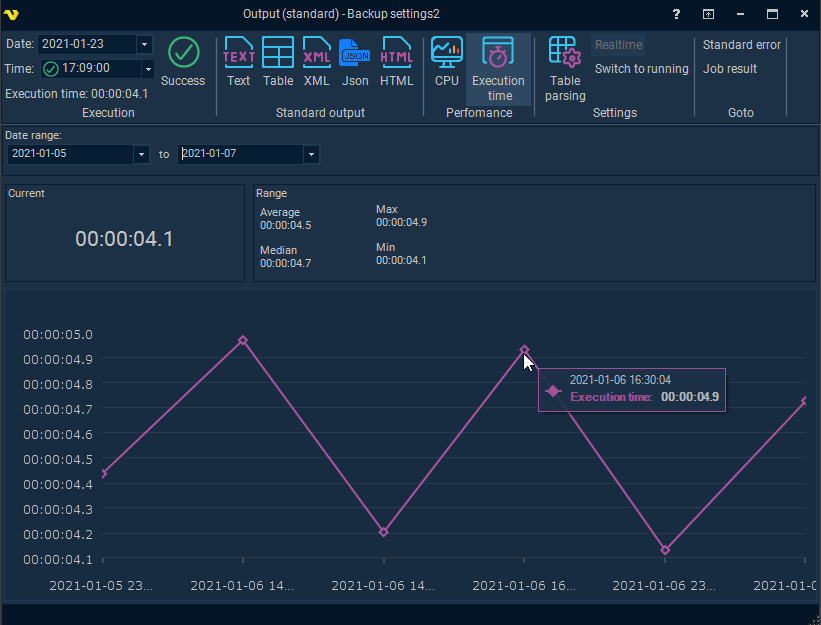The width and height of the screenshot is (821, 625).
Task: Switch to Table output view
Action: 277,62
